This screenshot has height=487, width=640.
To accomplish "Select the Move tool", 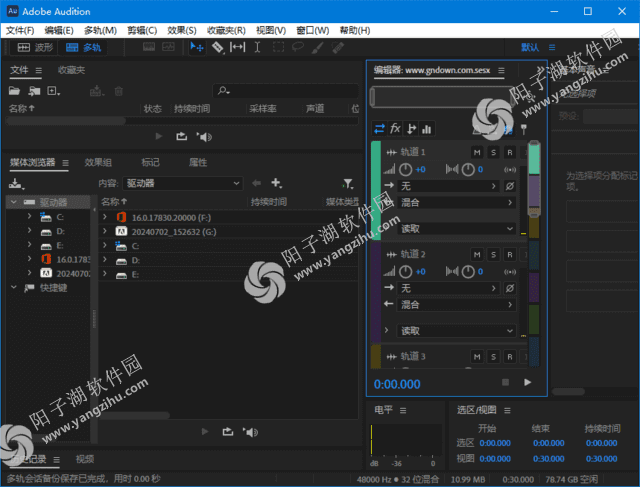I will pyautogui.click(x=197, y=47).
